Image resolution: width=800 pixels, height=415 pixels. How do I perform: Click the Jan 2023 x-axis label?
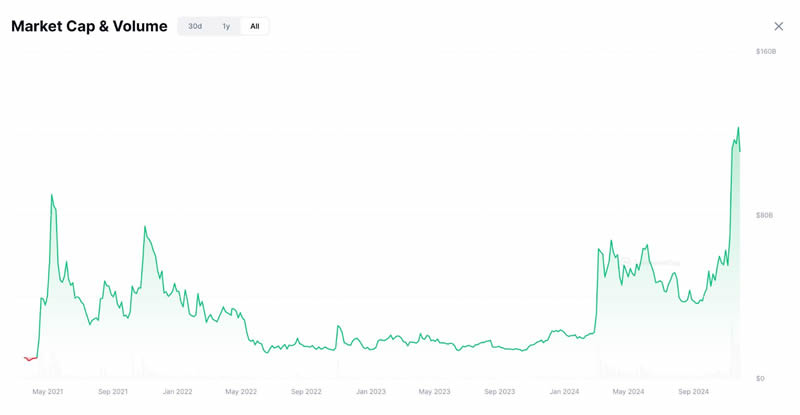coord(370,392)
